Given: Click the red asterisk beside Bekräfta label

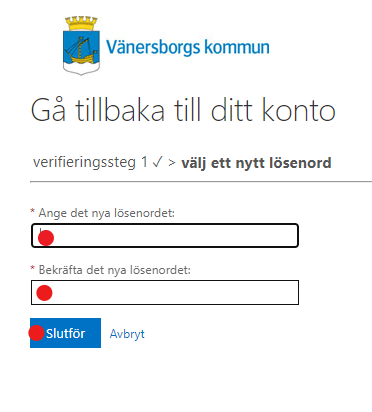Looking at the screenshot, I should [x=32, y=268].
